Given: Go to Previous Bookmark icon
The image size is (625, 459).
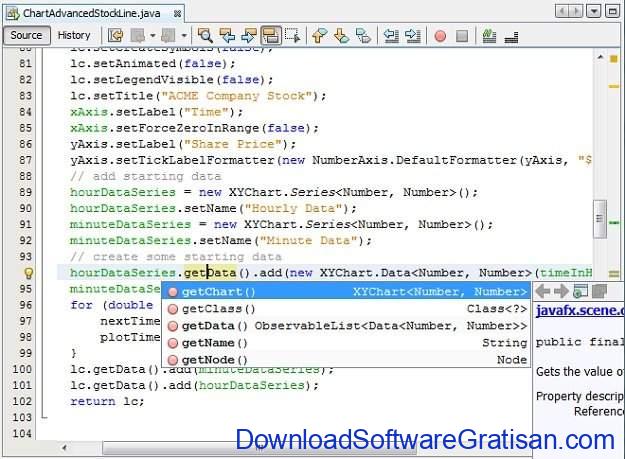Looking at the screenshot, I should point(320,36).
